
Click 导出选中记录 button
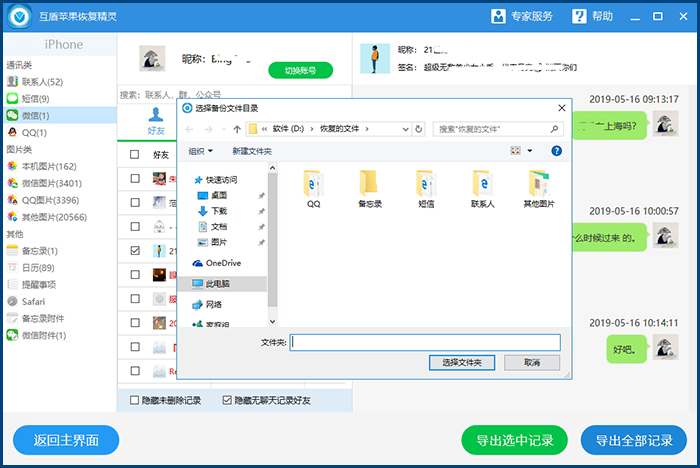(x=514, y=440)
